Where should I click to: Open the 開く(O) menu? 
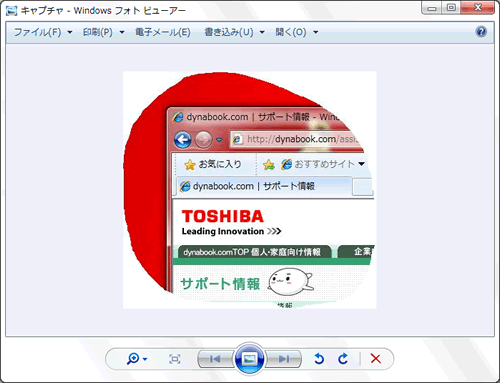pos(291,32)
